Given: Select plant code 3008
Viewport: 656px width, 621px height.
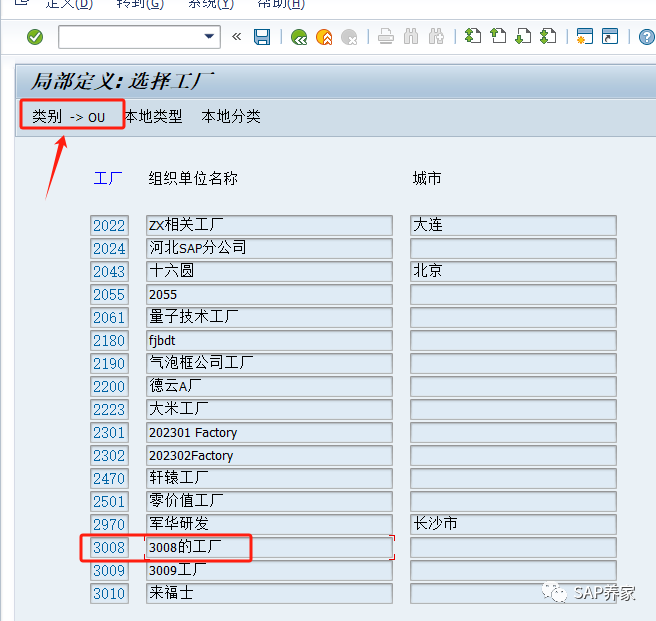Looking at the screenshot, I should click(109, 547).
